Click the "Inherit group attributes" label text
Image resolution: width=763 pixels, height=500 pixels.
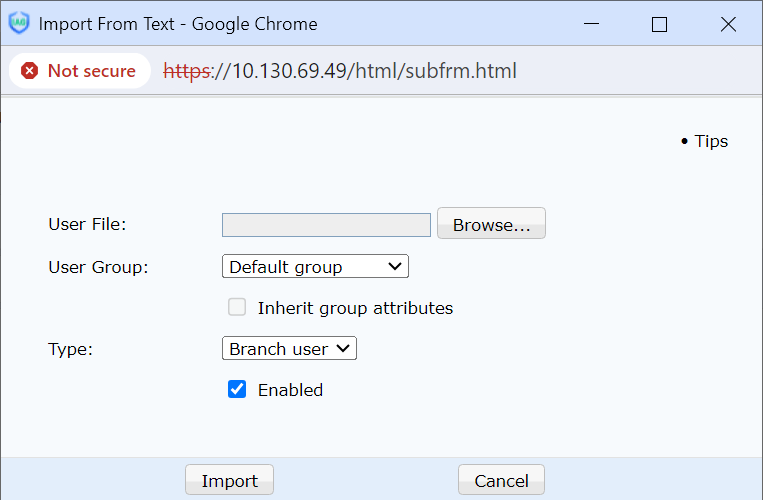point(355,308)
